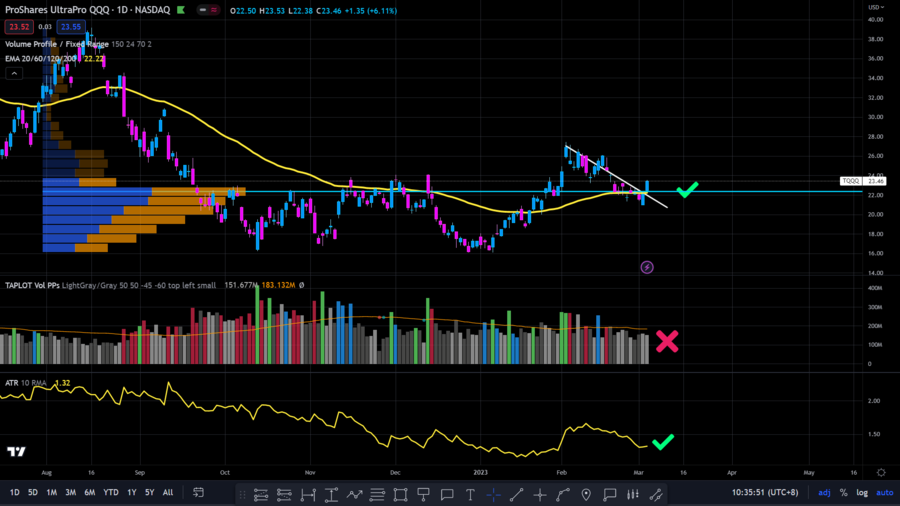Set range to 3M
This screenshot has width=900, height=506.
tap(71, 492)
